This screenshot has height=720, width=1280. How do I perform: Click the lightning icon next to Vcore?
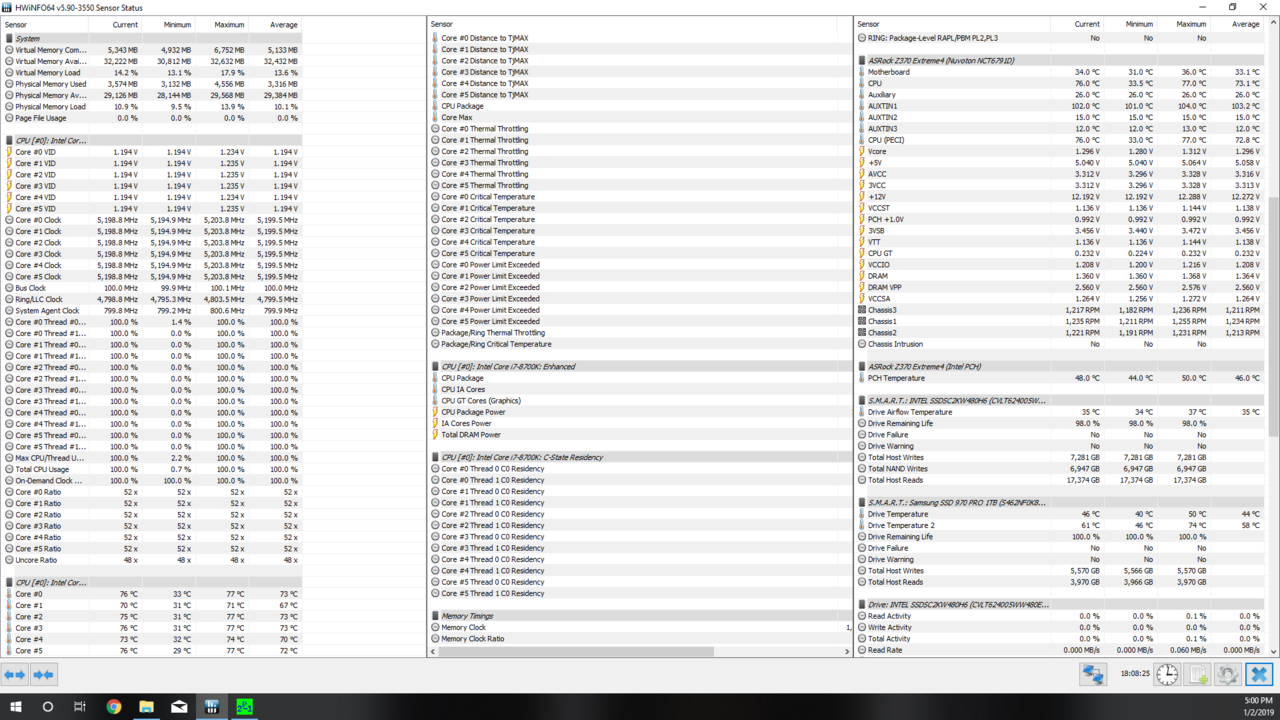[862, 151]
